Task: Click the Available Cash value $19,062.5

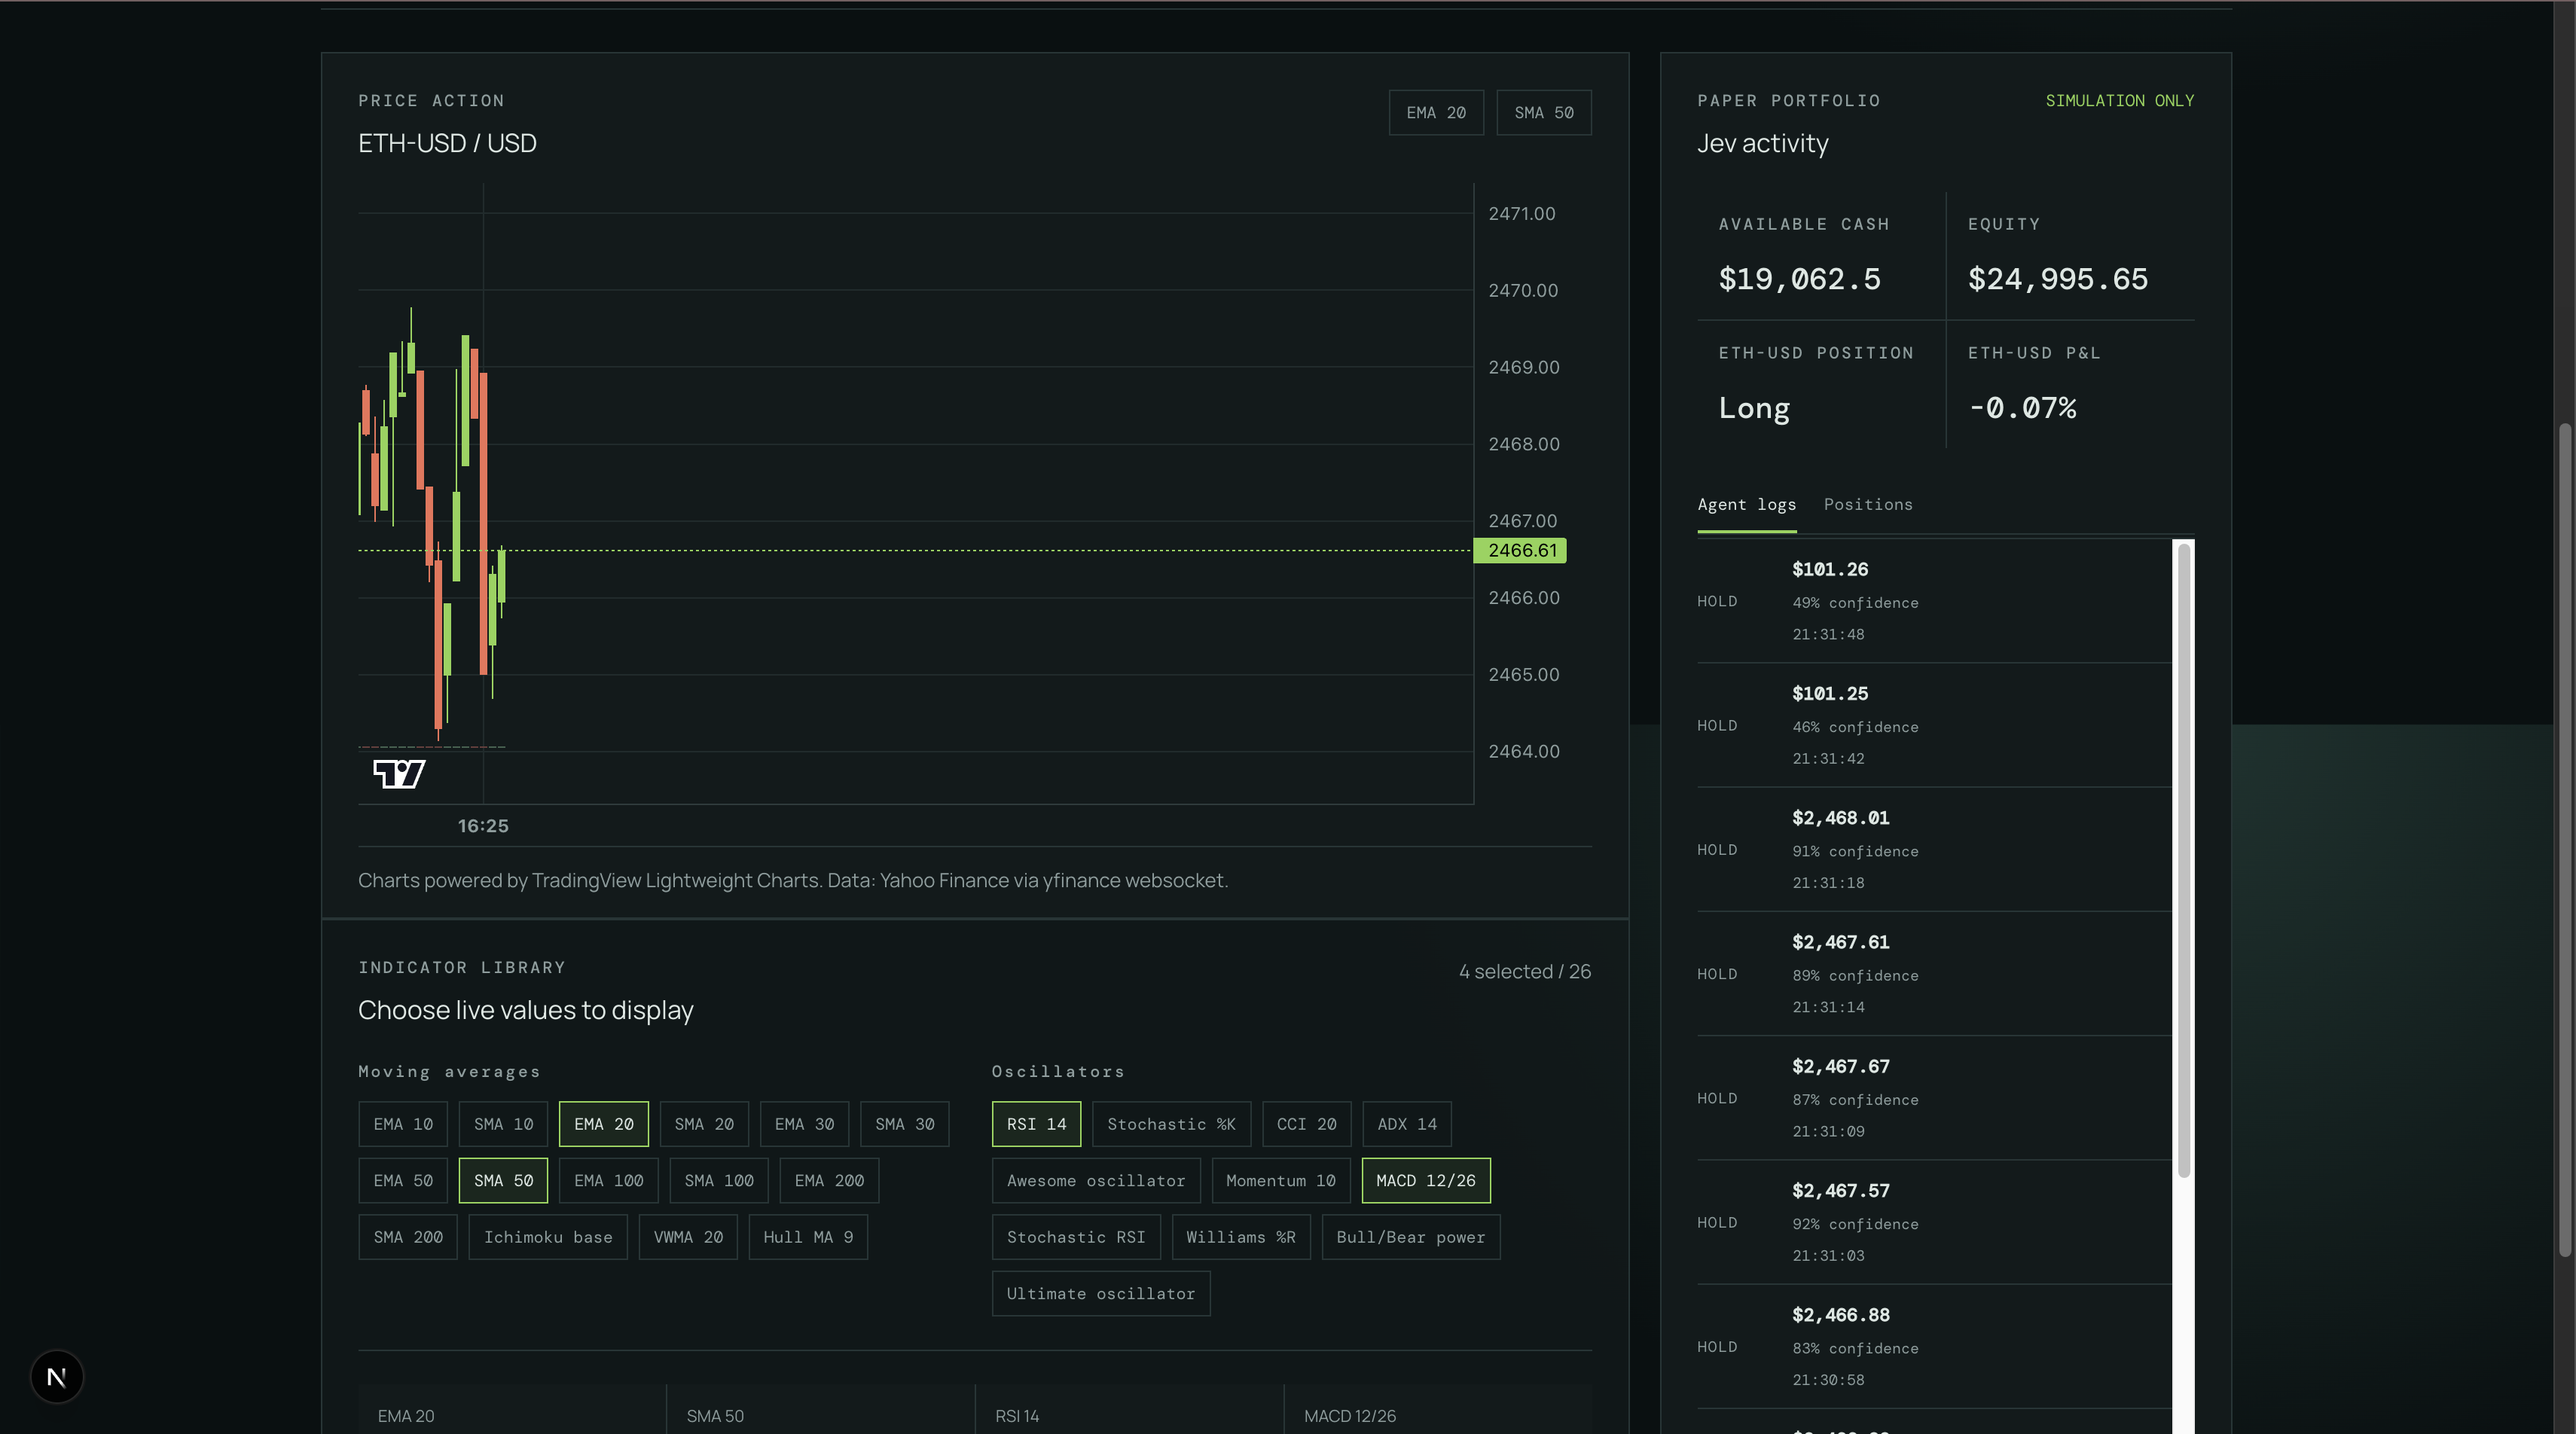Action: [1799, 279]
